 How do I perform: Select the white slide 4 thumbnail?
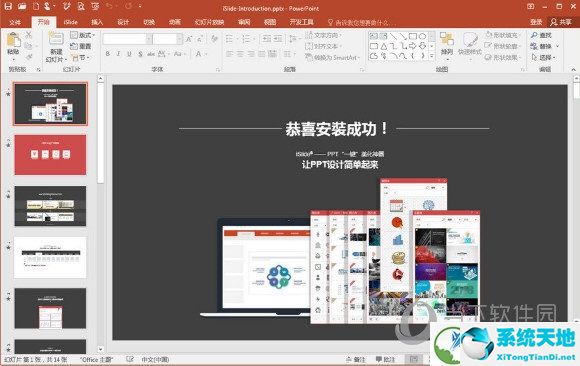[50, 257]
